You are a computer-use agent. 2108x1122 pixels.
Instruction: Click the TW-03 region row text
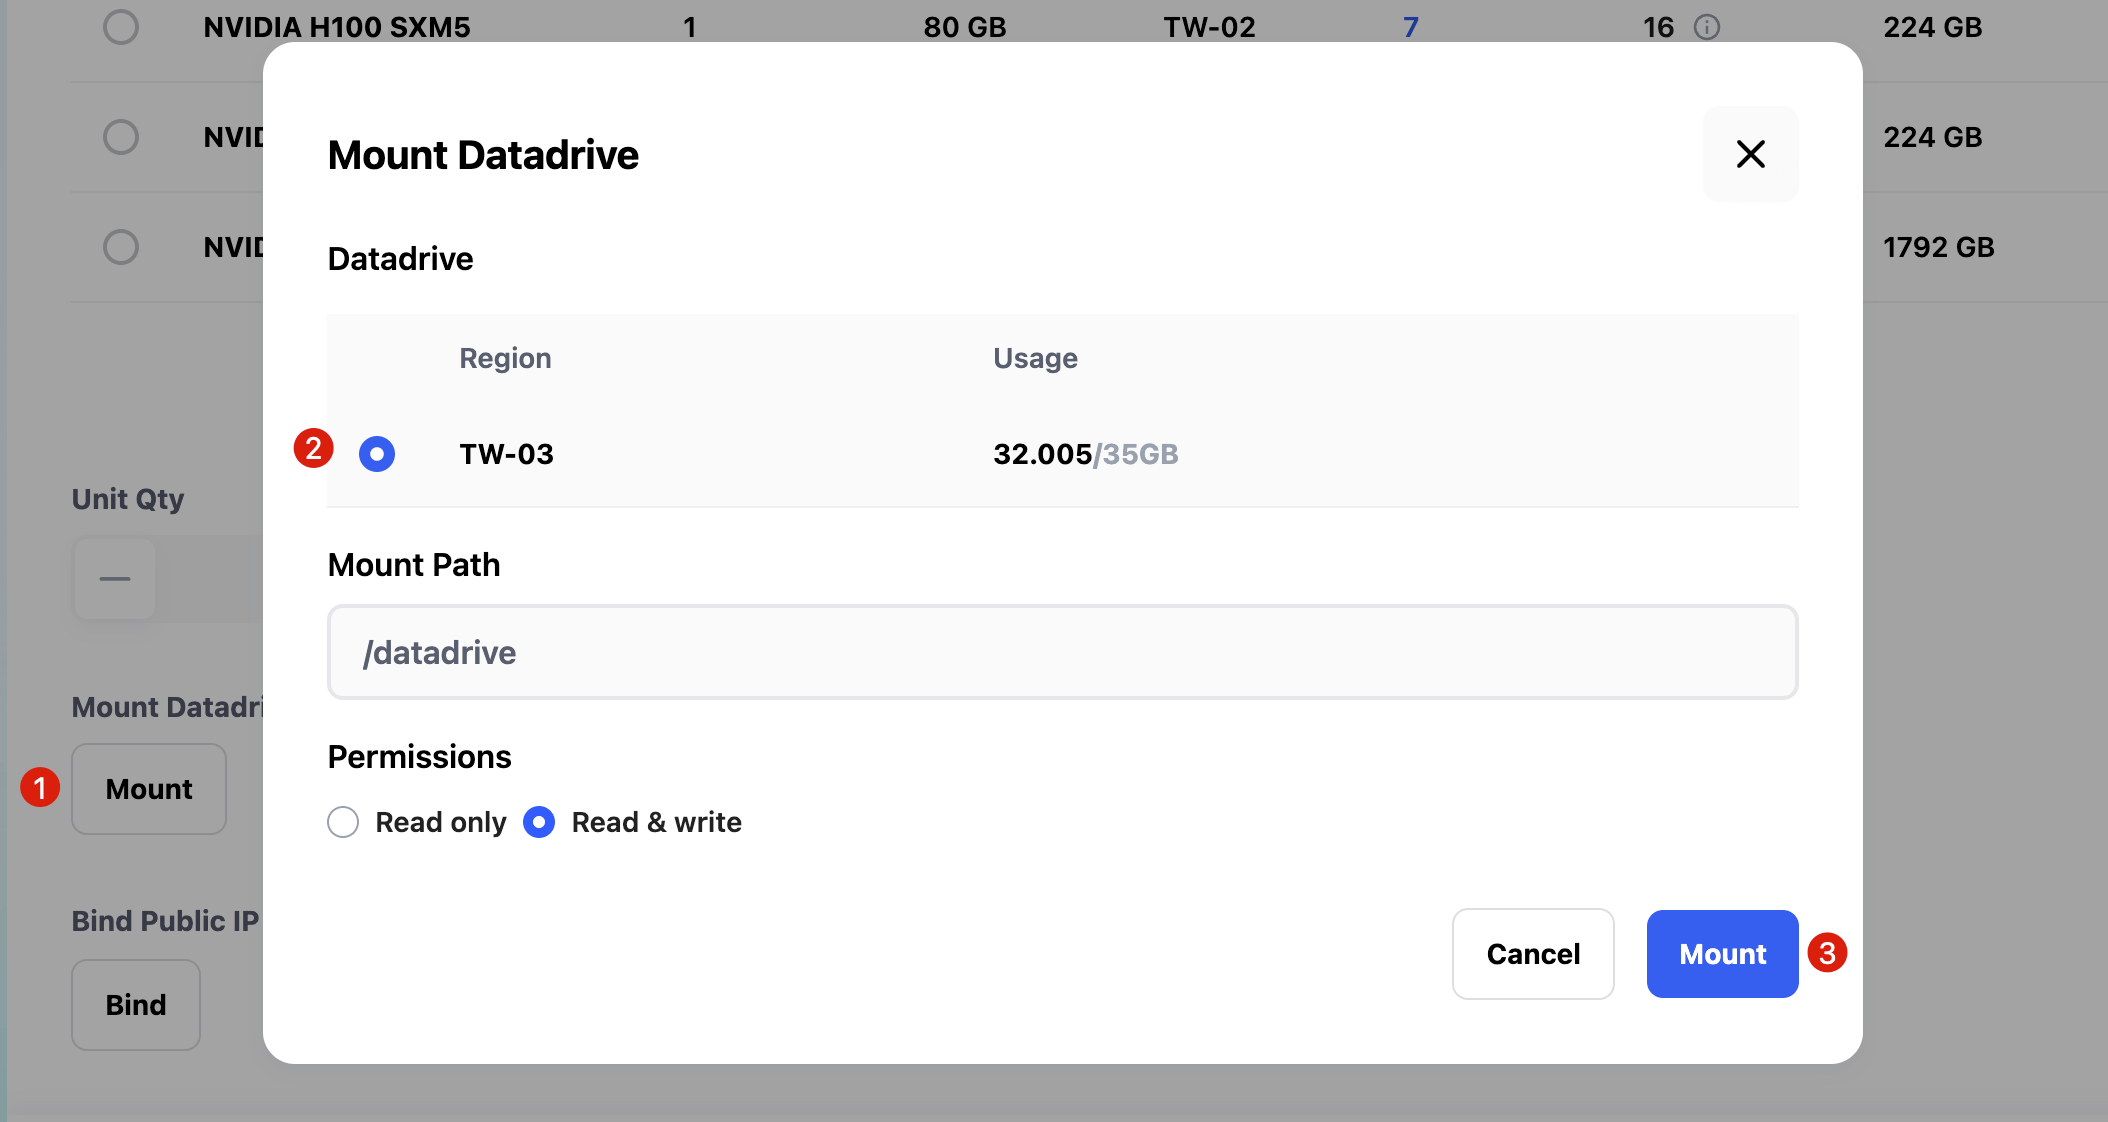(x=506, y=454)
